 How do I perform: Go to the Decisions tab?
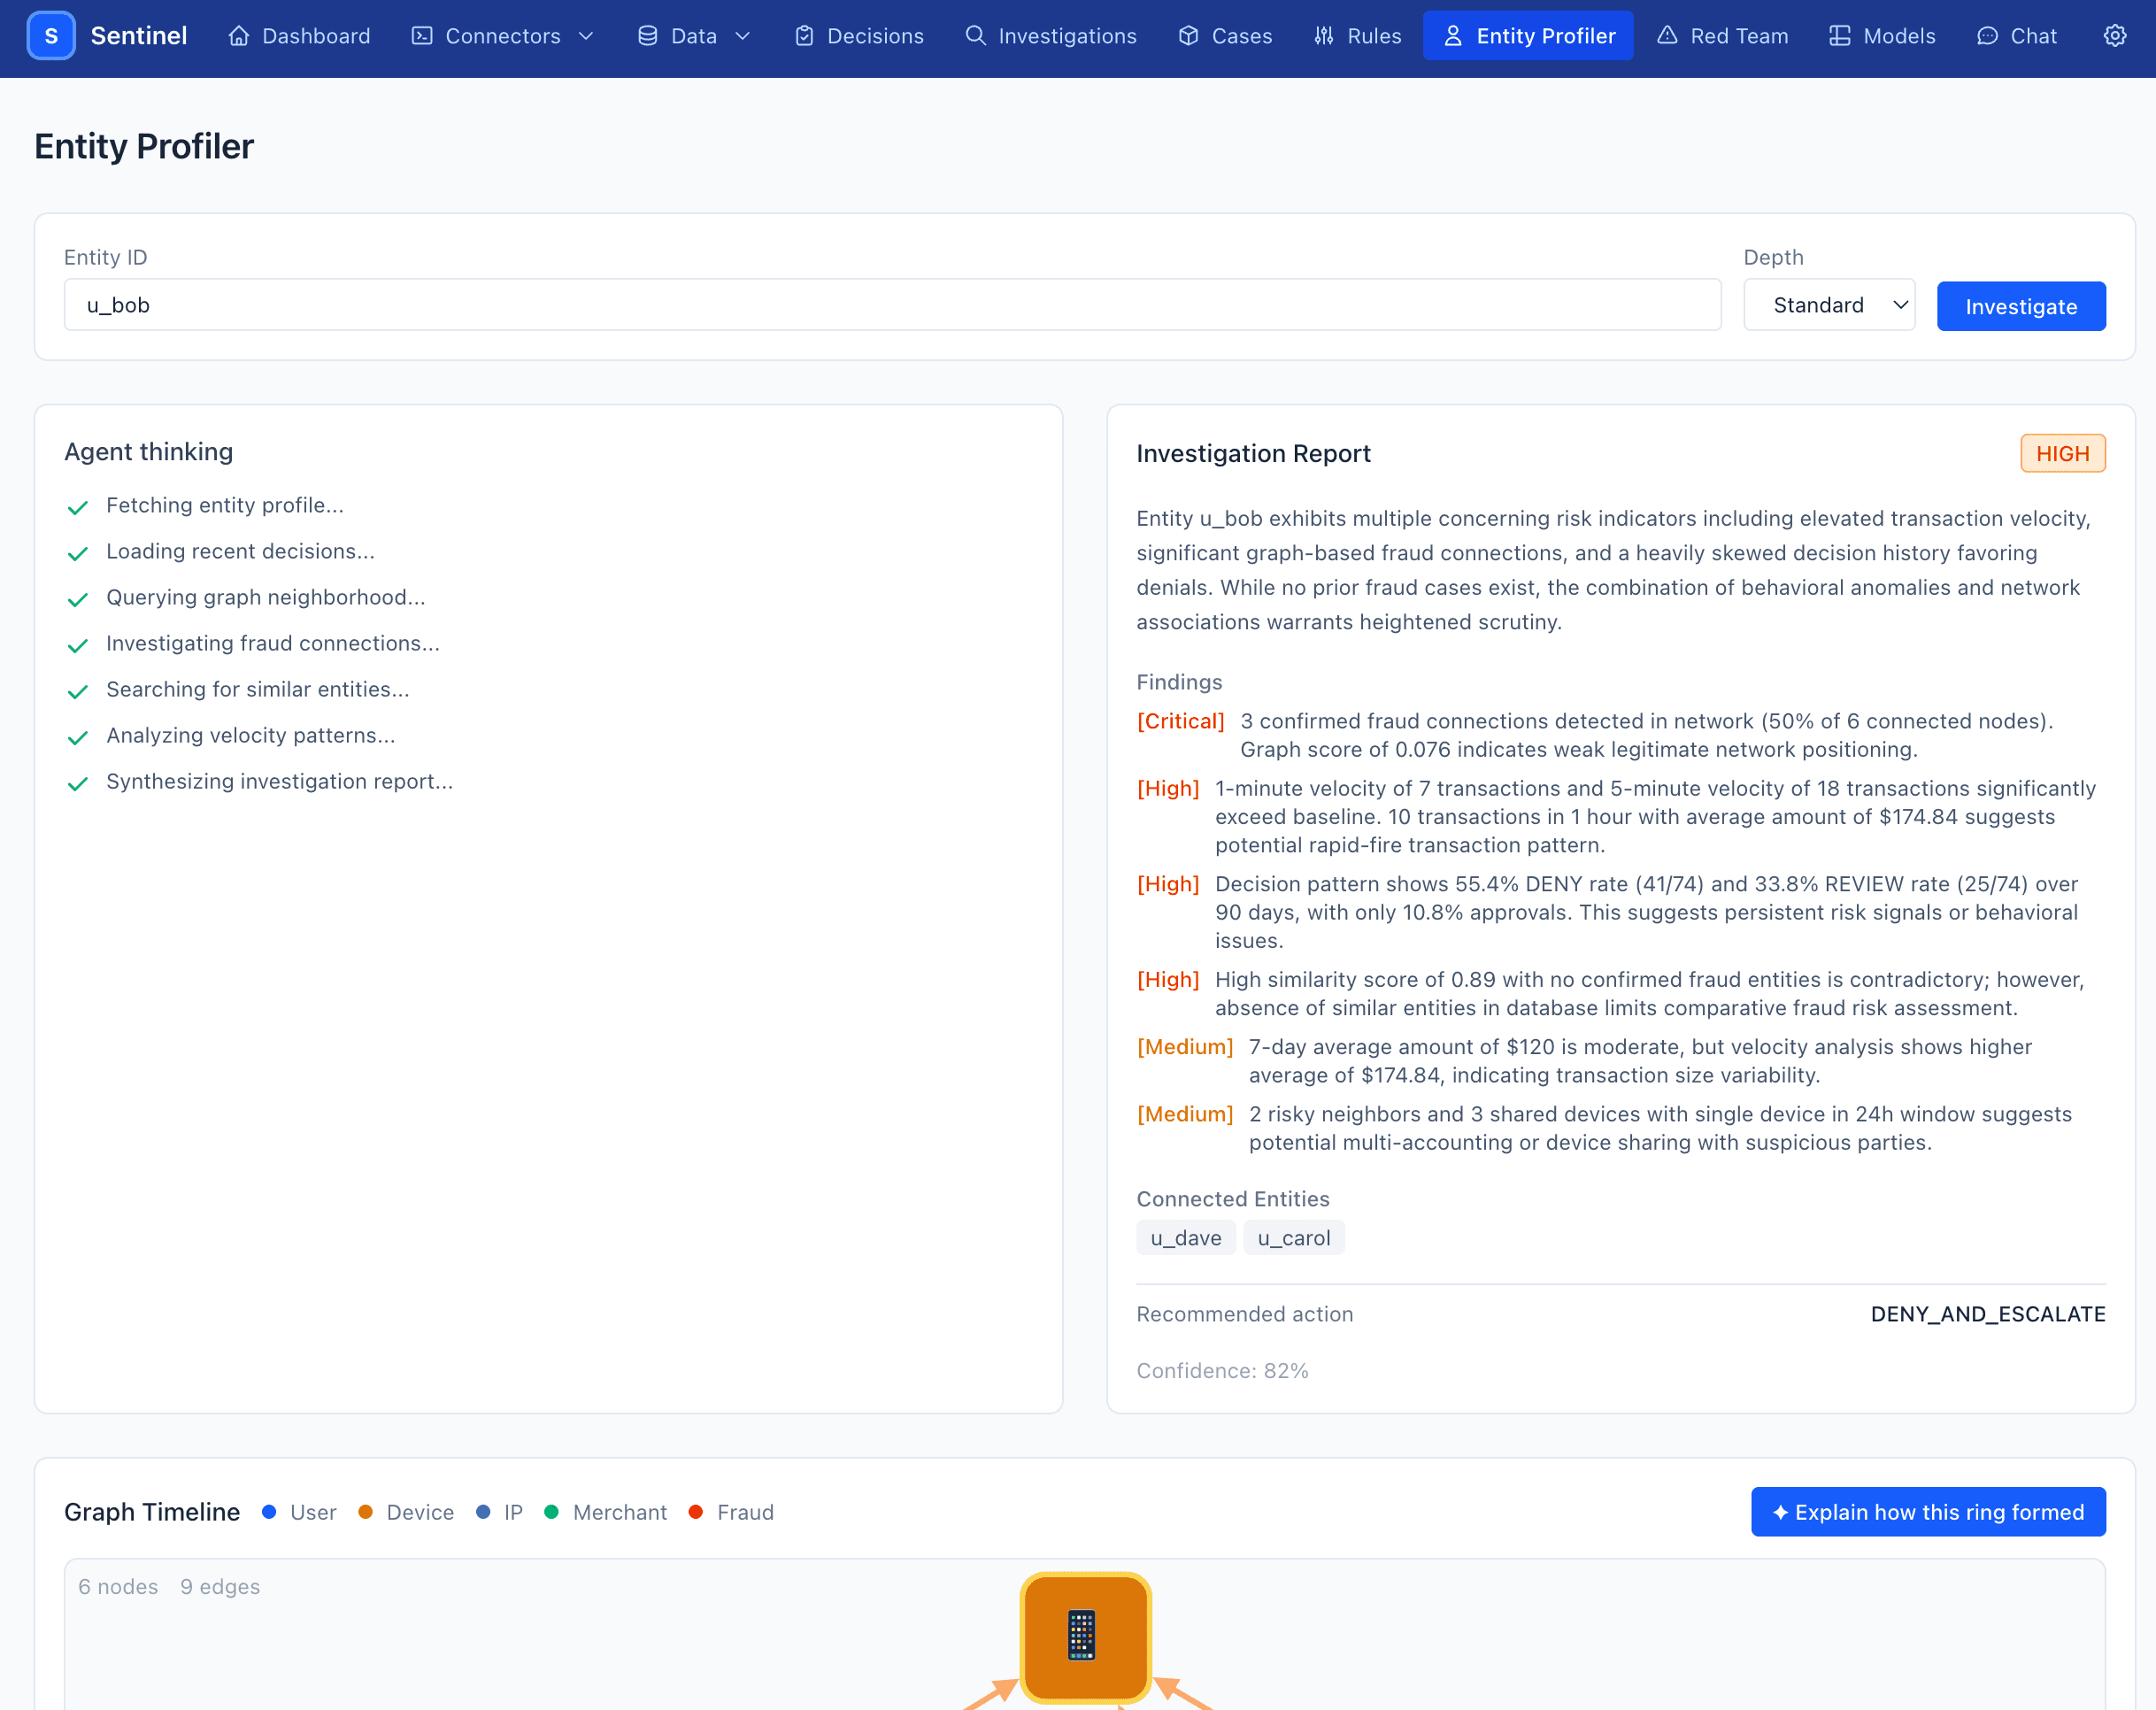859,36
